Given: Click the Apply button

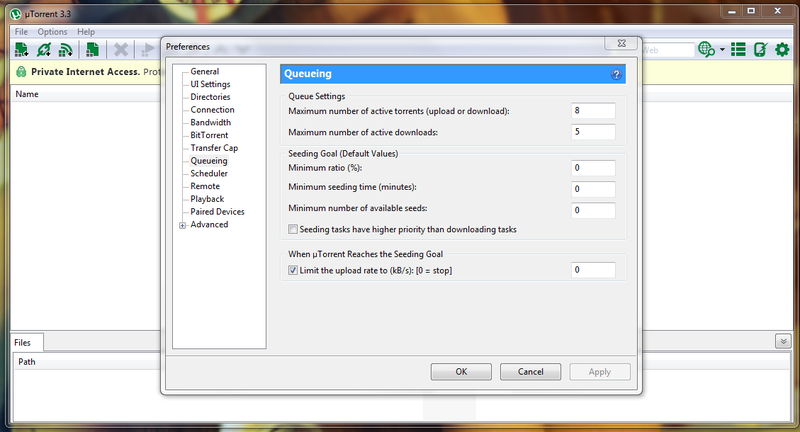Looking at the screenshot, I should [600, 372].
